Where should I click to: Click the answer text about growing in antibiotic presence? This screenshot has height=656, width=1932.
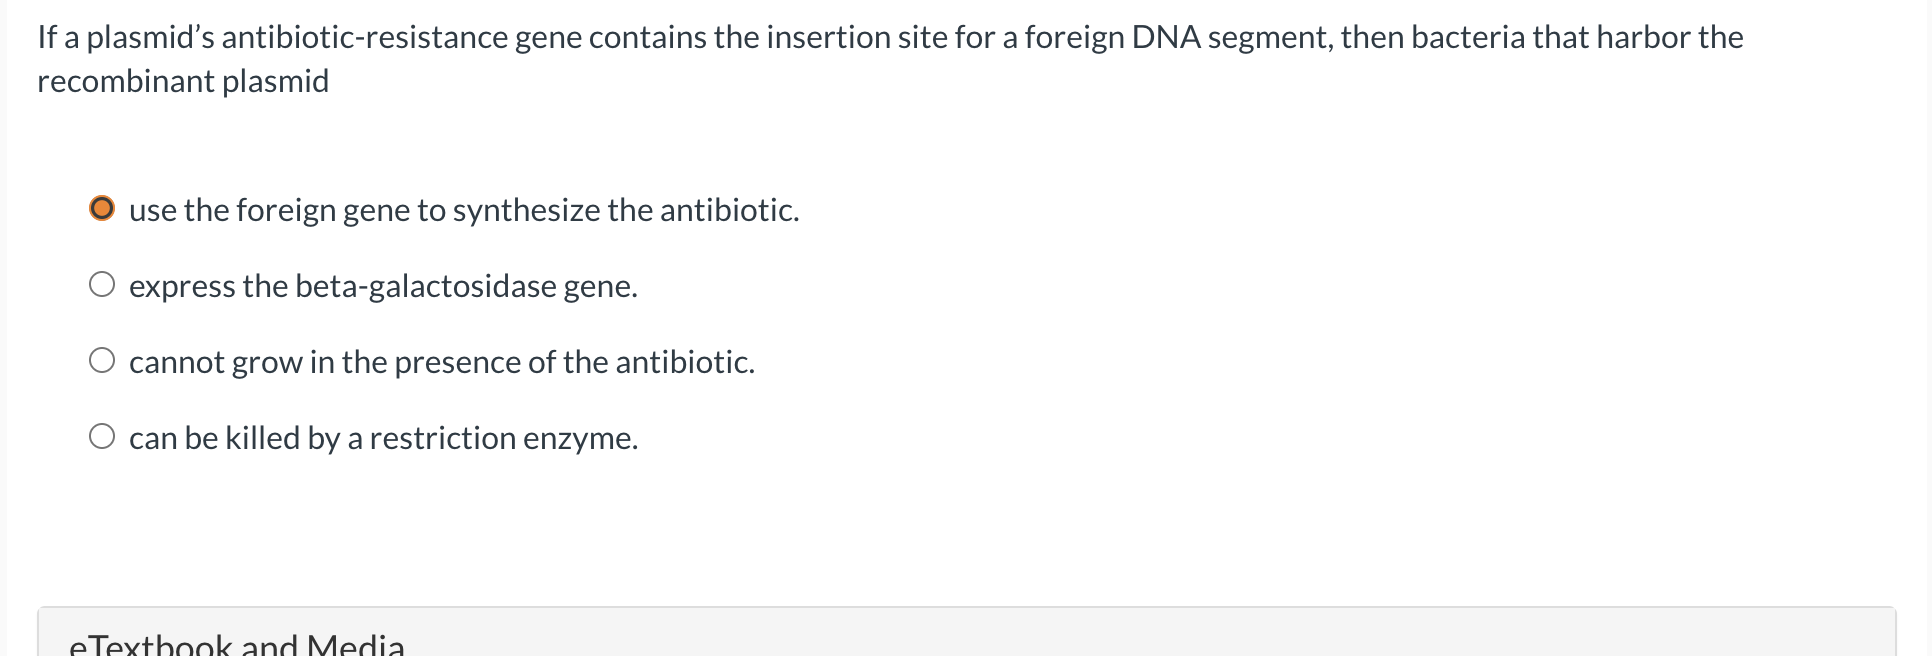pyautogui.click(x=442, y=361)
